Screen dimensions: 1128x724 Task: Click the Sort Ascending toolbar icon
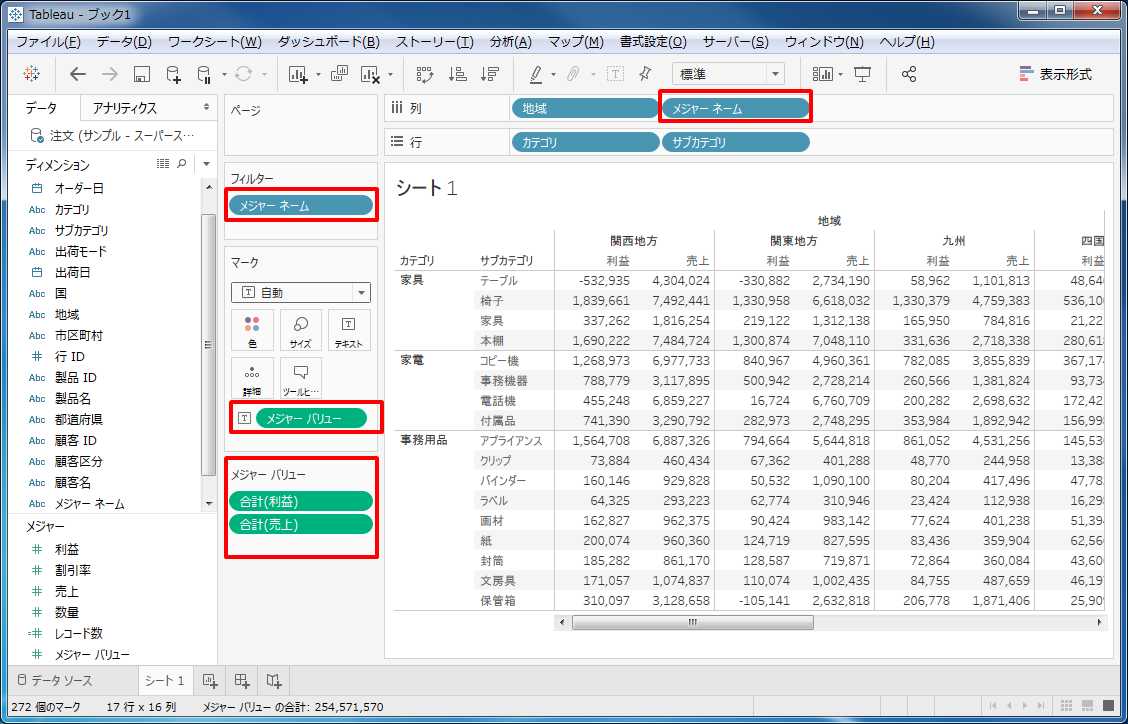457,73
